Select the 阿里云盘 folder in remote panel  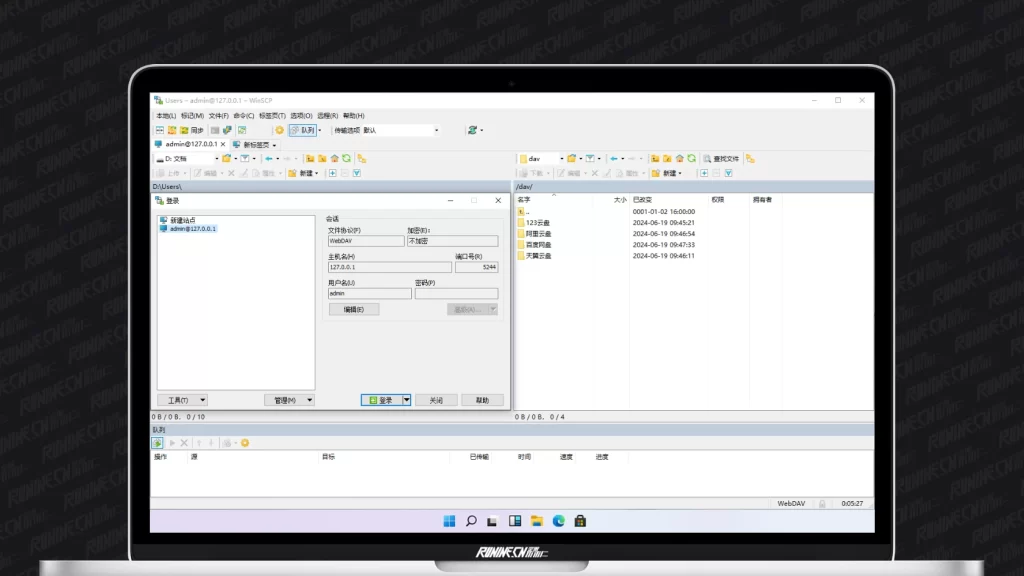538,233
